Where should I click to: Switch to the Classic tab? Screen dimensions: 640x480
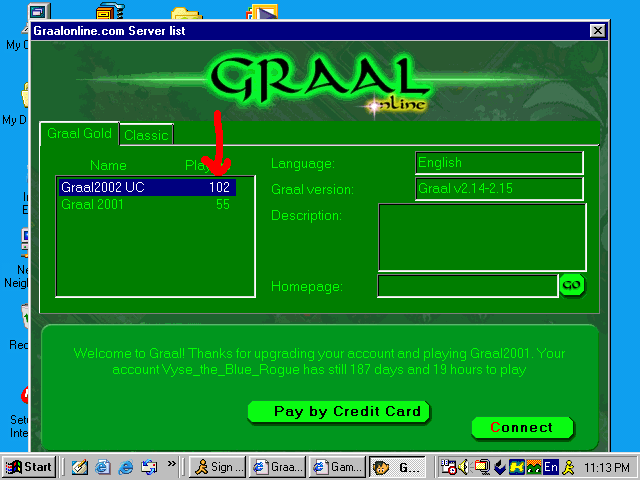(147, 135)
